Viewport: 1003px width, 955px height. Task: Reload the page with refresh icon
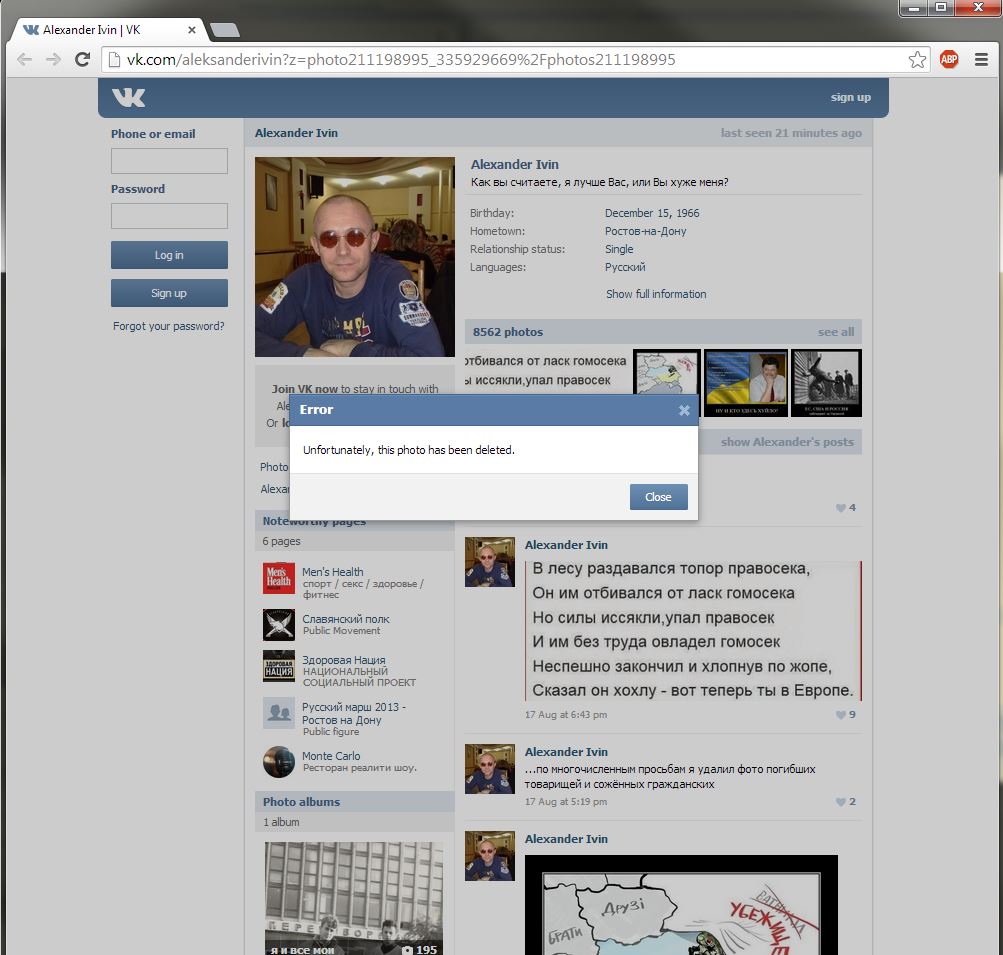pos(83,59)
